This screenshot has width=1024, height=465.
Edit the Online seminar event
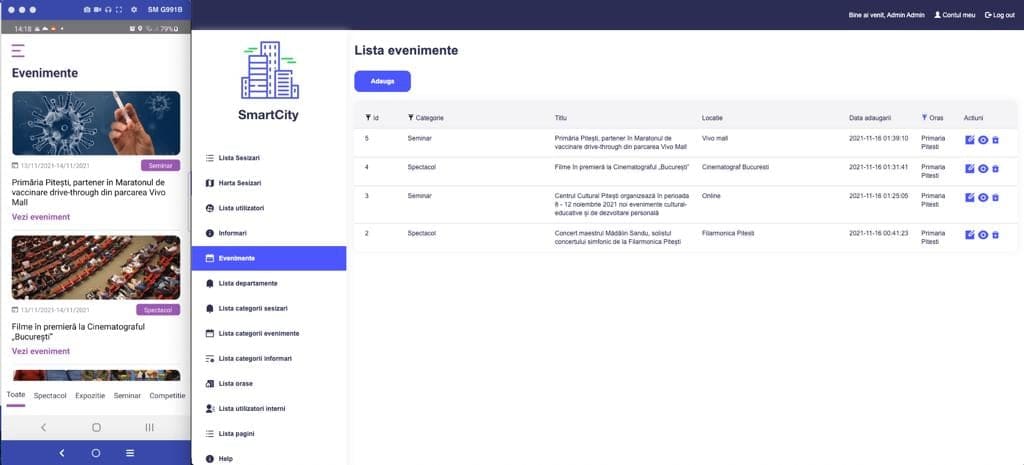[x=970, y=198]
